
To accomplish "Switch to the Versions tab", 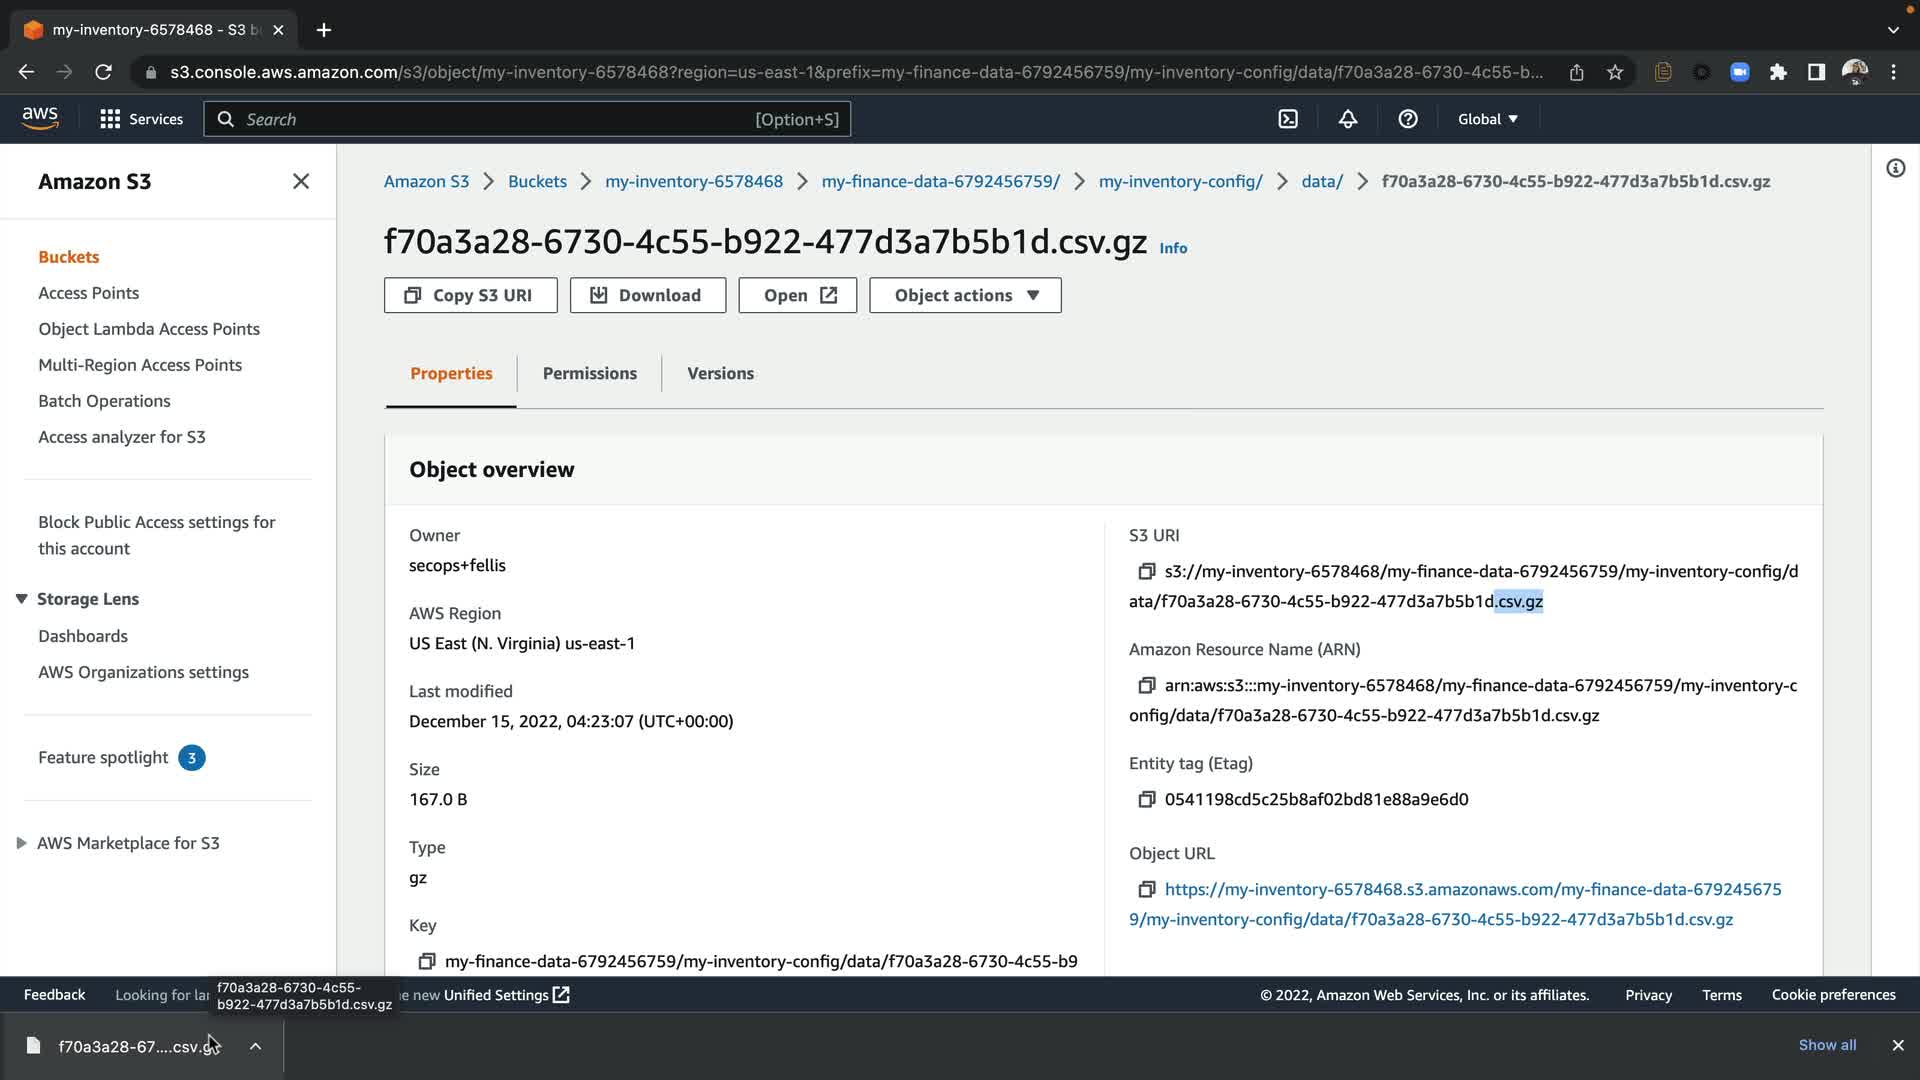I will 720,373.
